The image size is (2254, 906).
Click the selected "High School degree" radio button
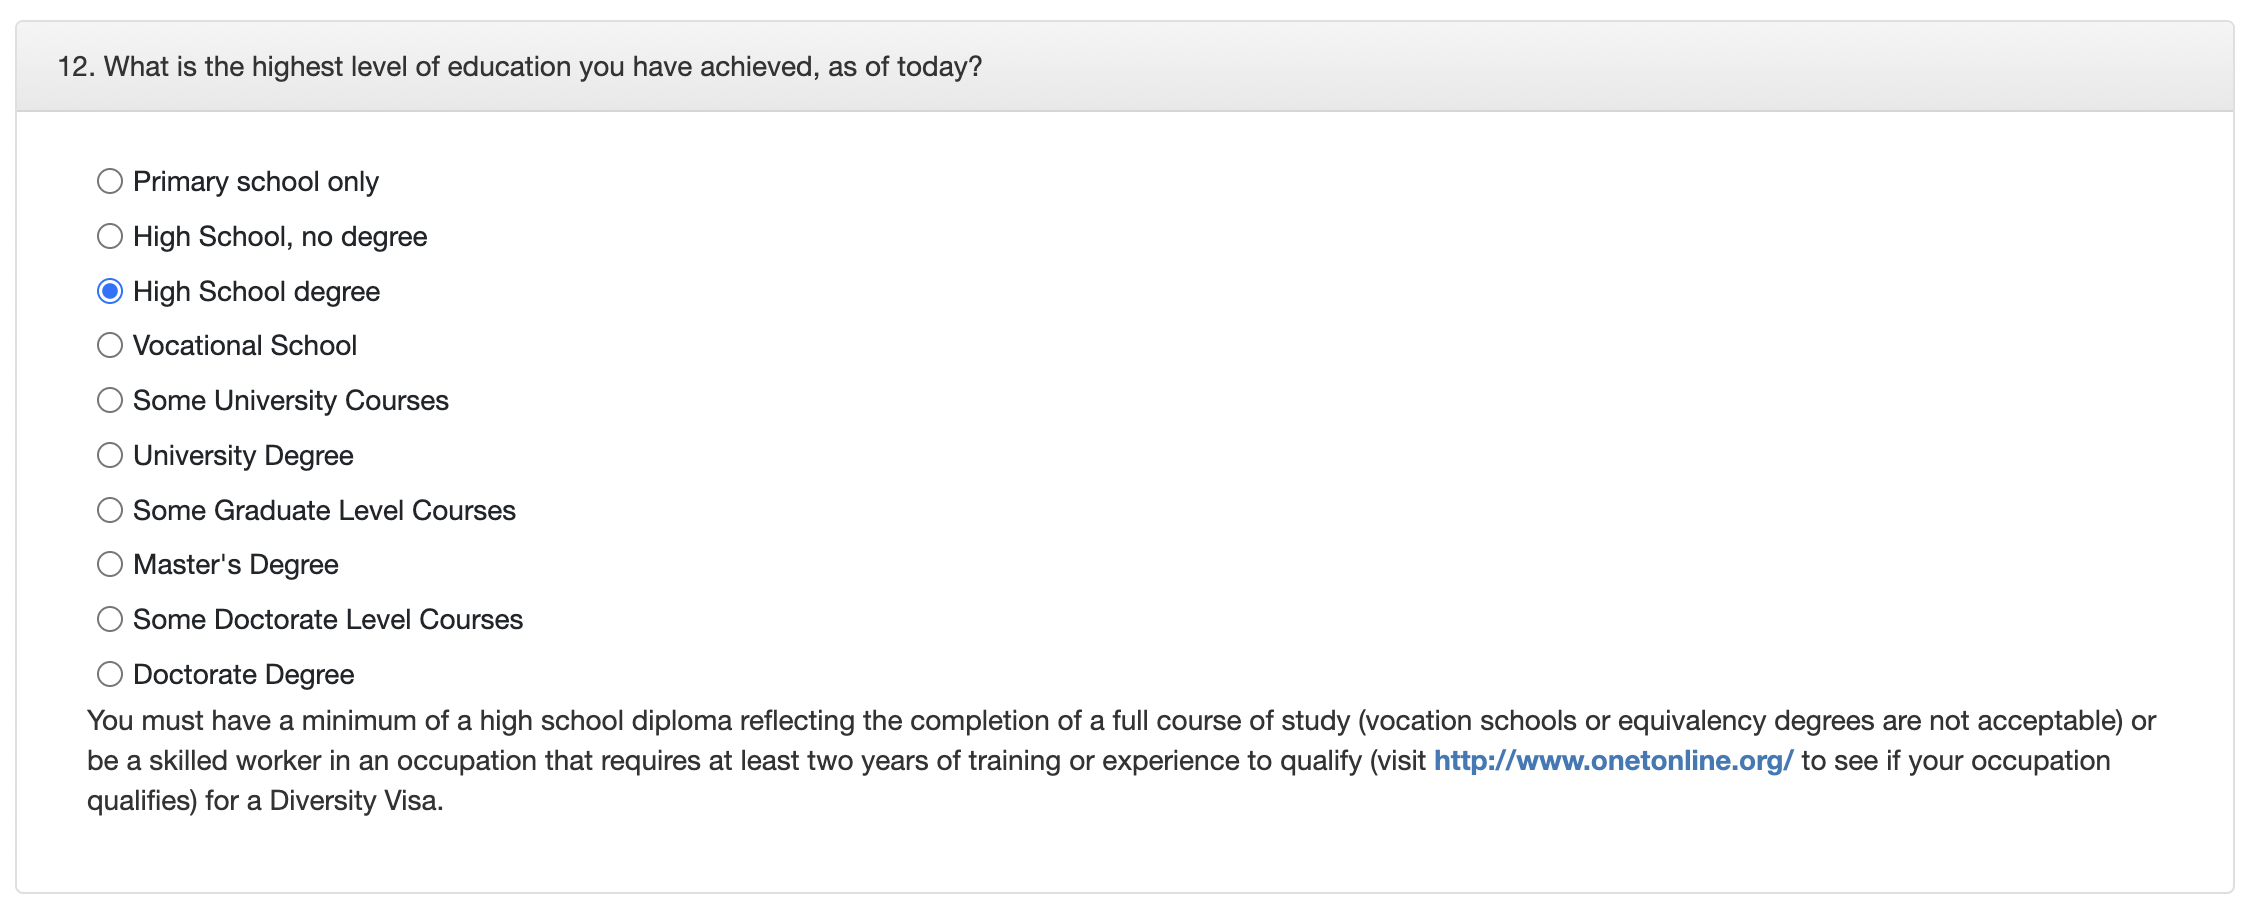(x=110, y=291)
